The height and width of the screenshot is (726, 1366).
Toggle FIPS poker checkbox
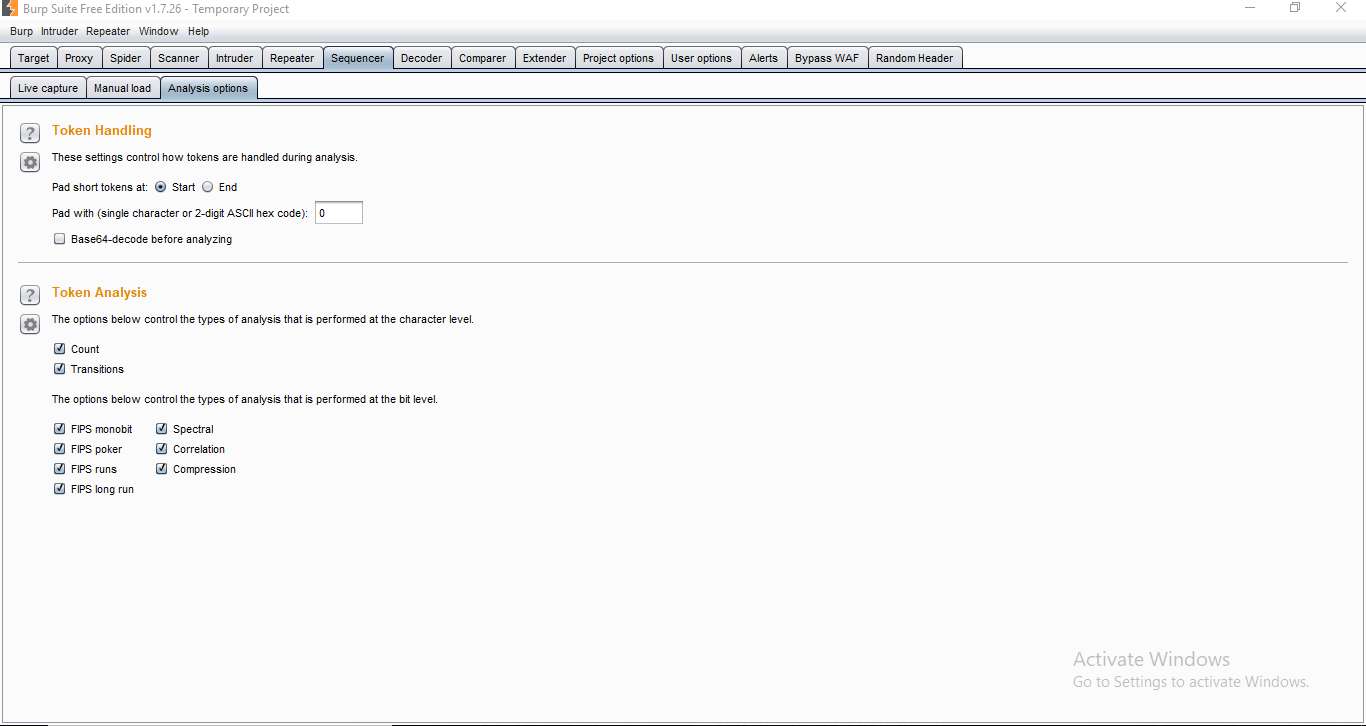point(60,449)
